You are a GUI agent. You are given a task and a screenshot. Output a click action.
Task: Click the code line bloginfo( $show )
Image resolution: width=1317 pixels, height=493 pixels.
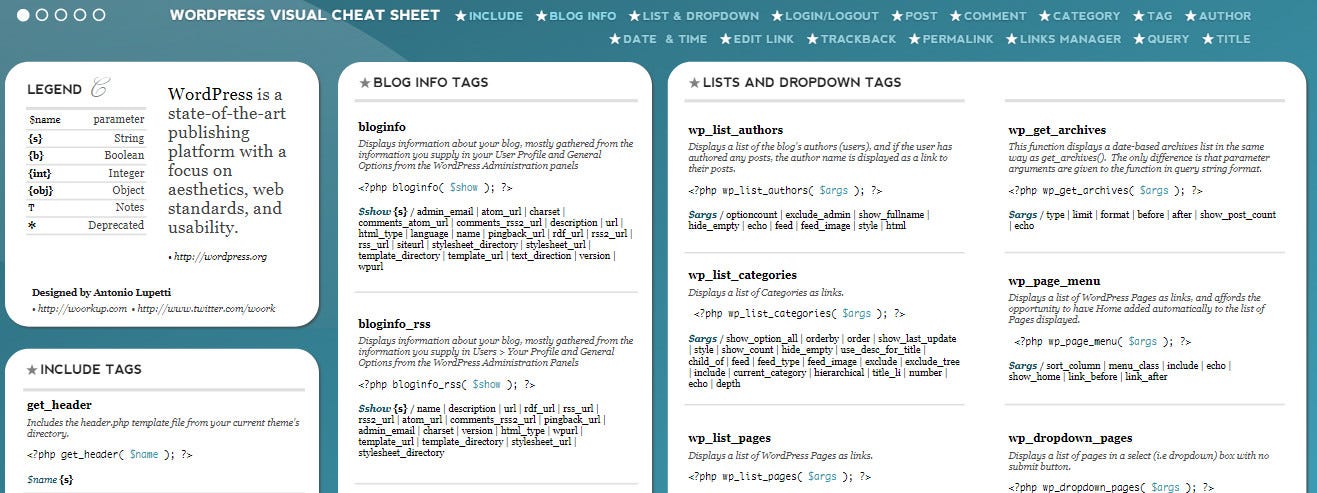tap(436, 187)
